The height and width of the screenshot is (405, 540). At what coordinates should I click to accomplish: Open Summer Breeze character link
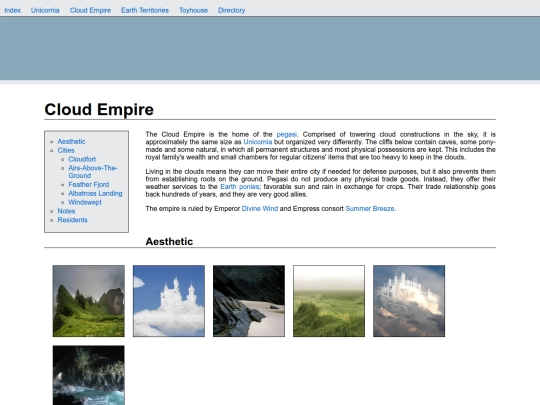click(370, 209)
